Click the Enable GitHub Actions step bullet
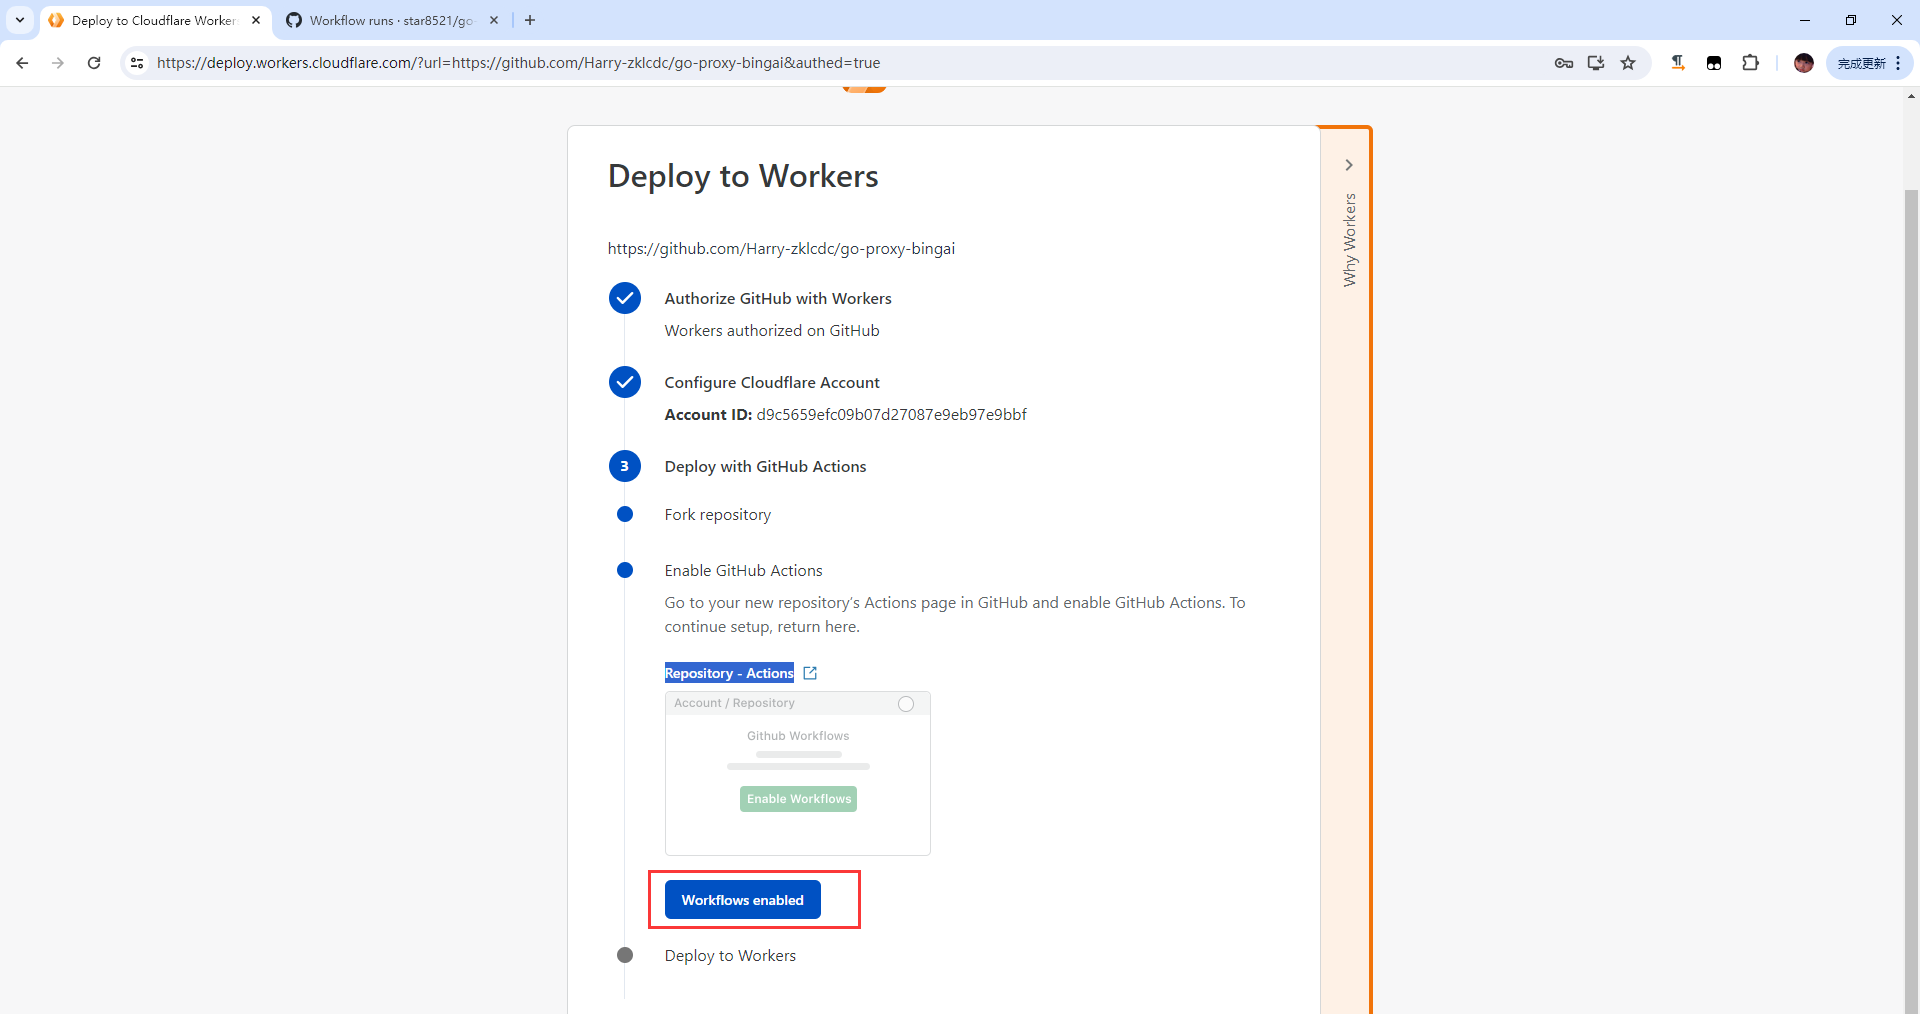Image resolution: width=1920 pixels, height=1014 pixels. pos(625,570)
